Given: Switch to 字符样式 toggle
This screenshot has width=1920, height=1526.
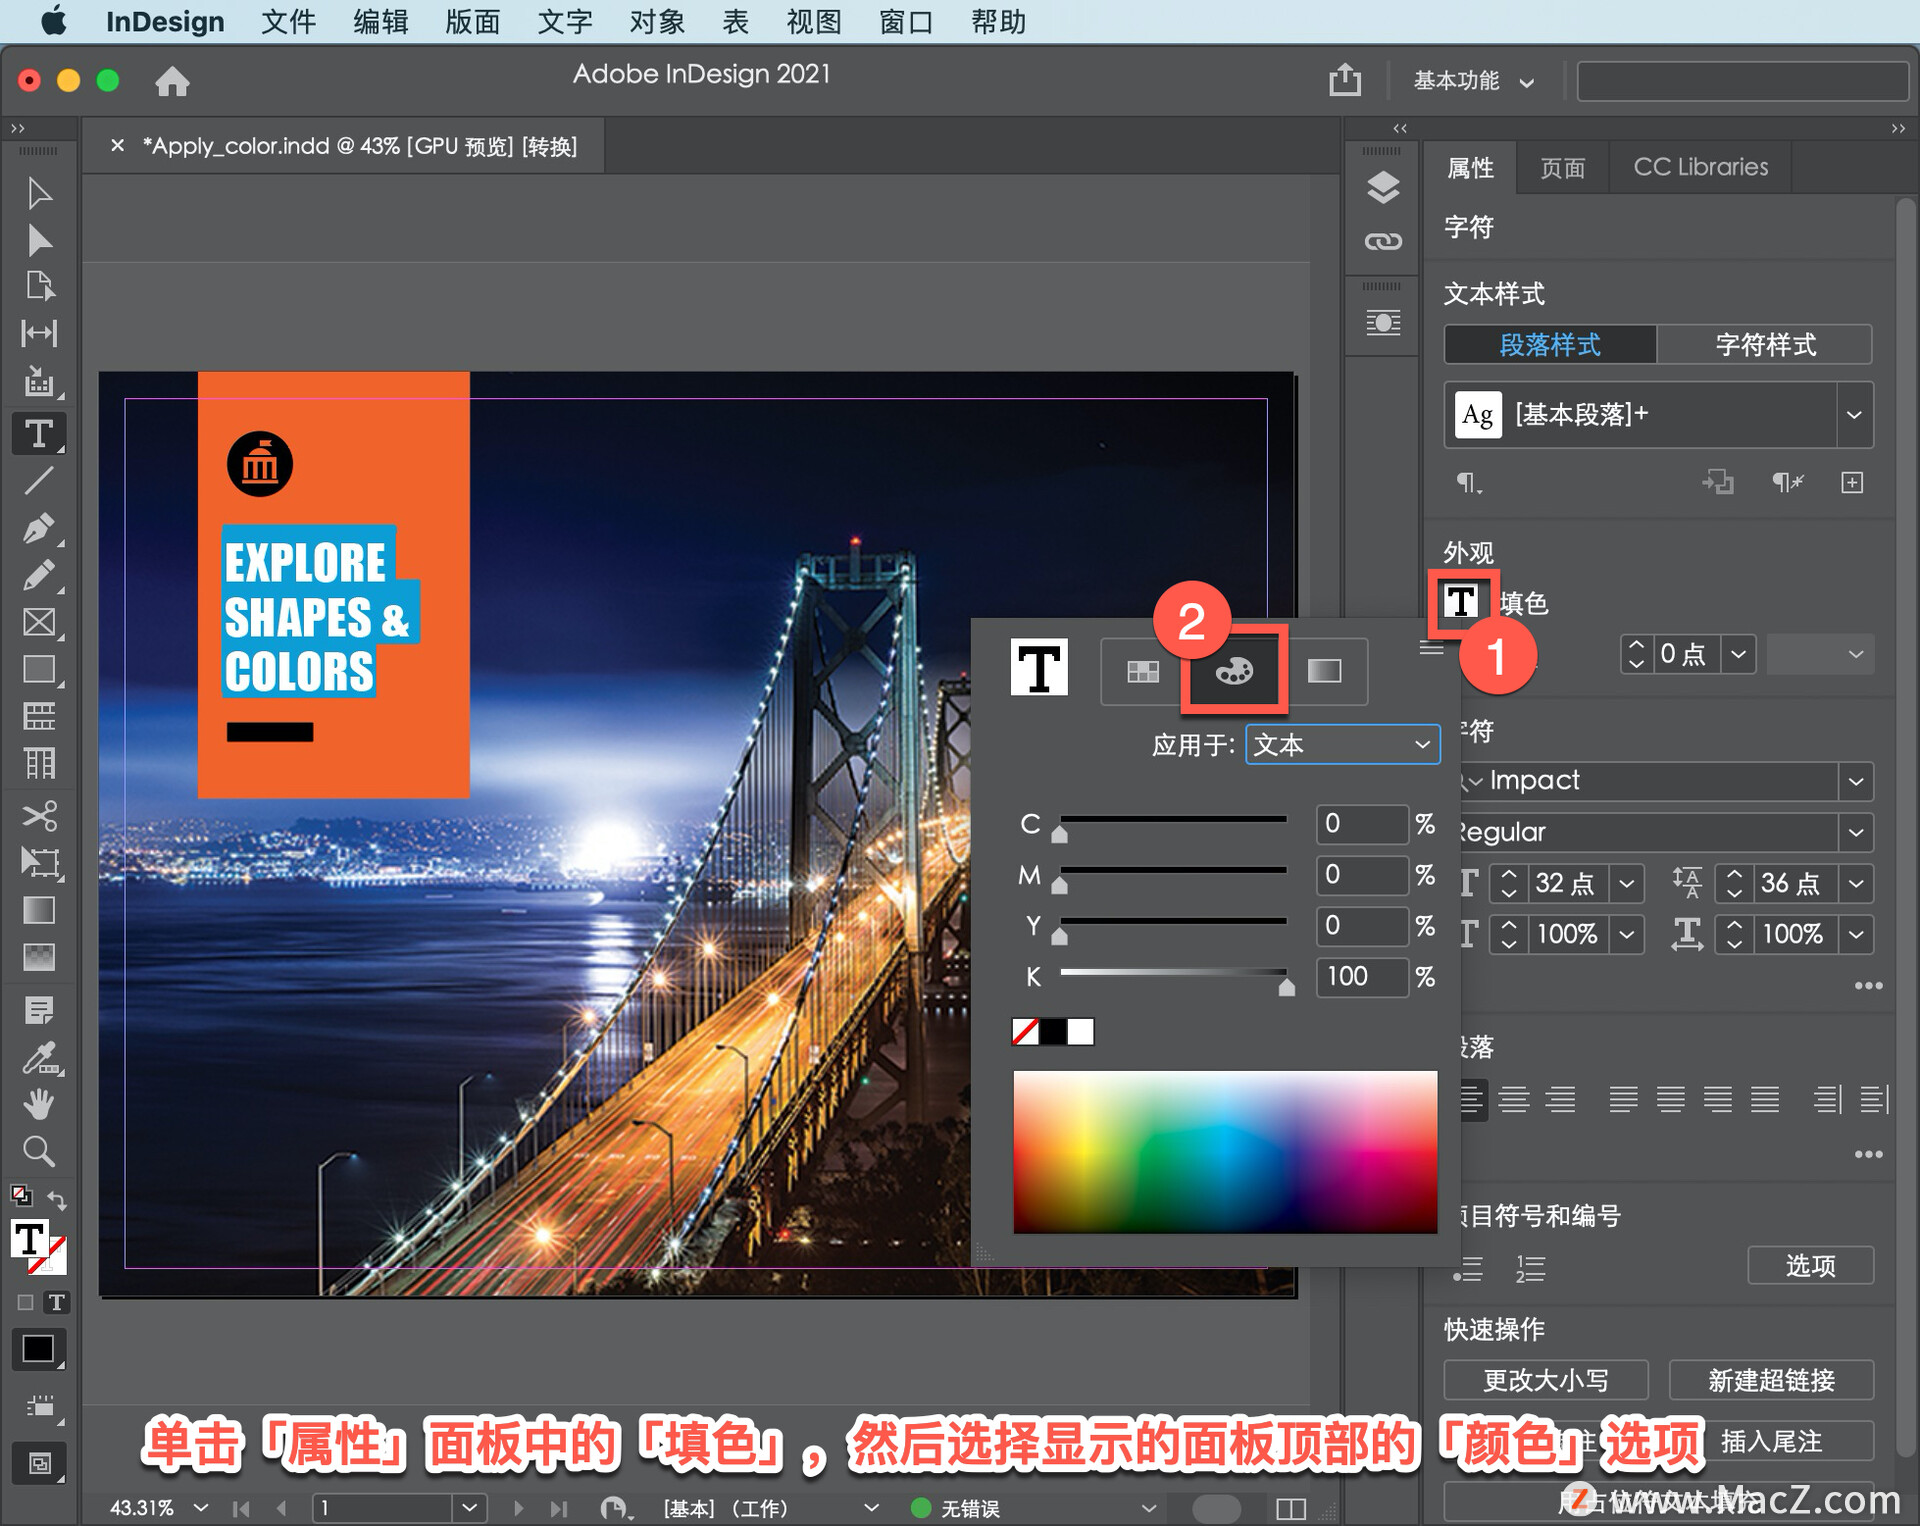Looking at the screenshot, I should [x=1765, y=345].
